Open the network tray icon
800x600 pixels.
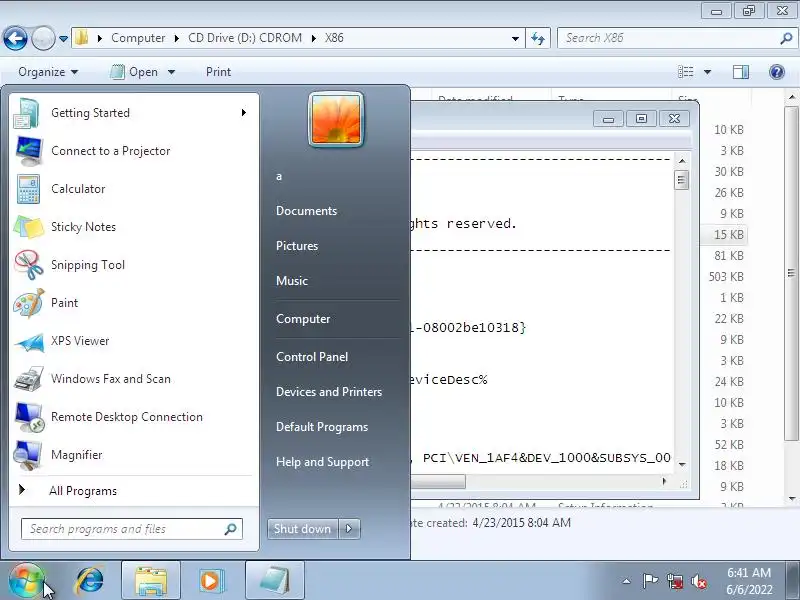[x=674, y=581]
